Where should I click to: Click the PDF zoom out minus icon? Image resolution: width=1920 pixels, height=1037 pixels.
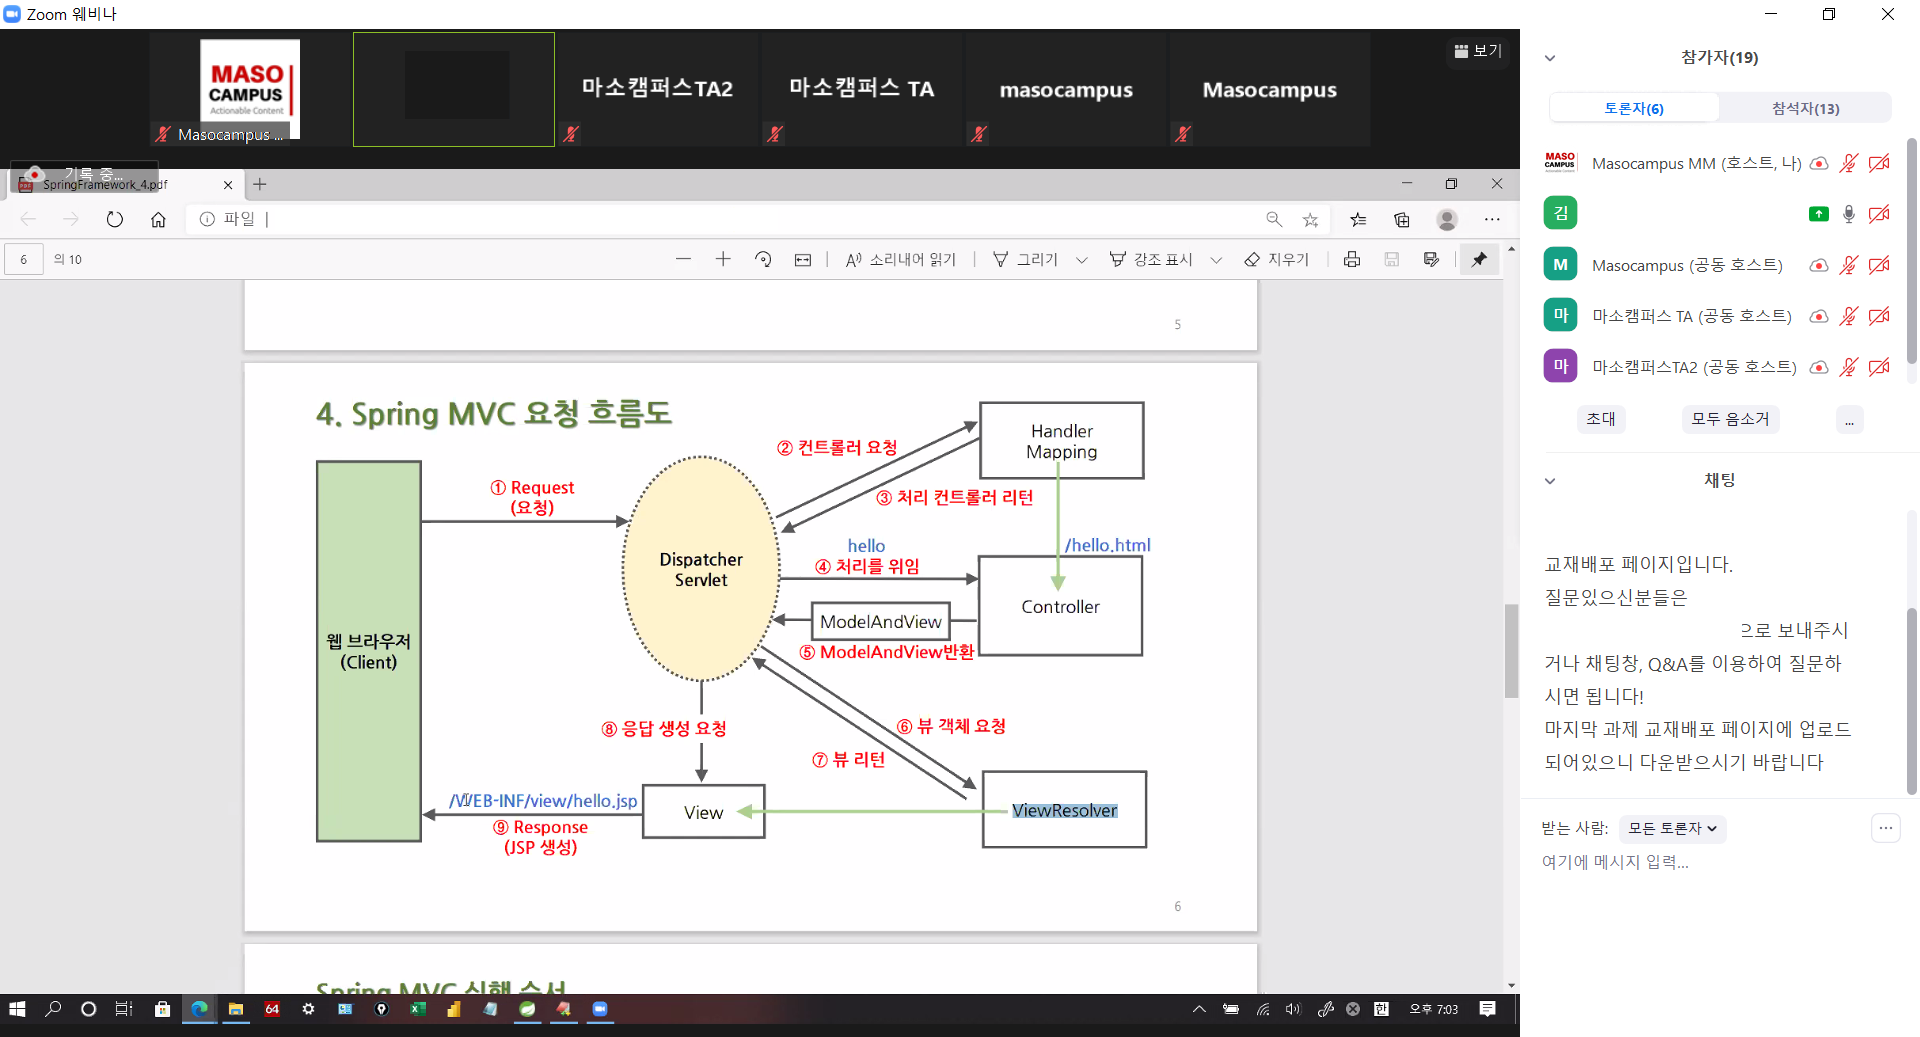point(683,259)
